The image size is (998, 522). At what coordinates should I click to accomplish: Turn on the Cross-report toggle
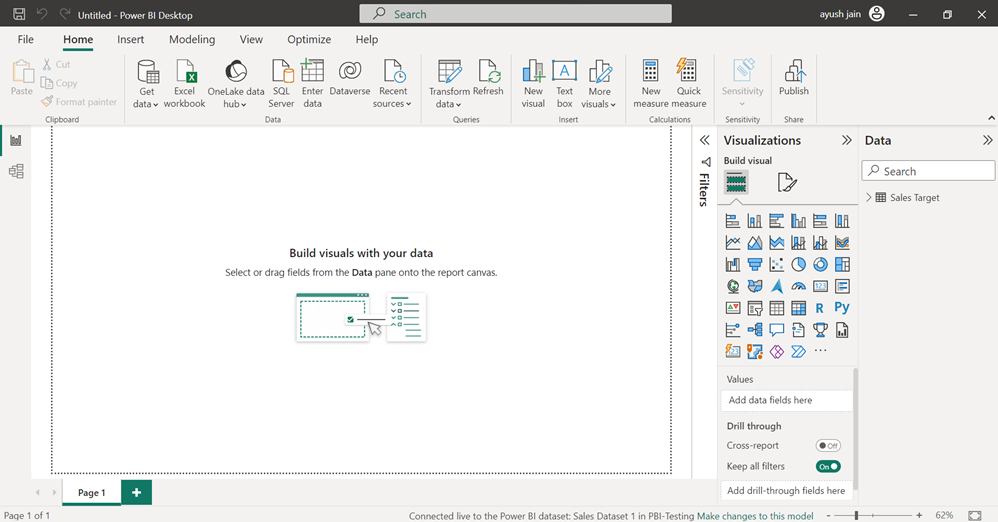click(828, 446)
